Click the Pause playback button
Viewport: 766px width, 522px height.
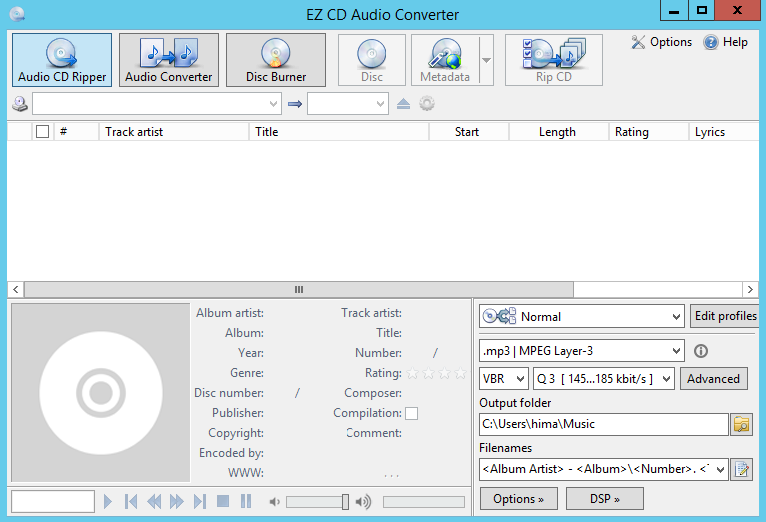[246, 501]
